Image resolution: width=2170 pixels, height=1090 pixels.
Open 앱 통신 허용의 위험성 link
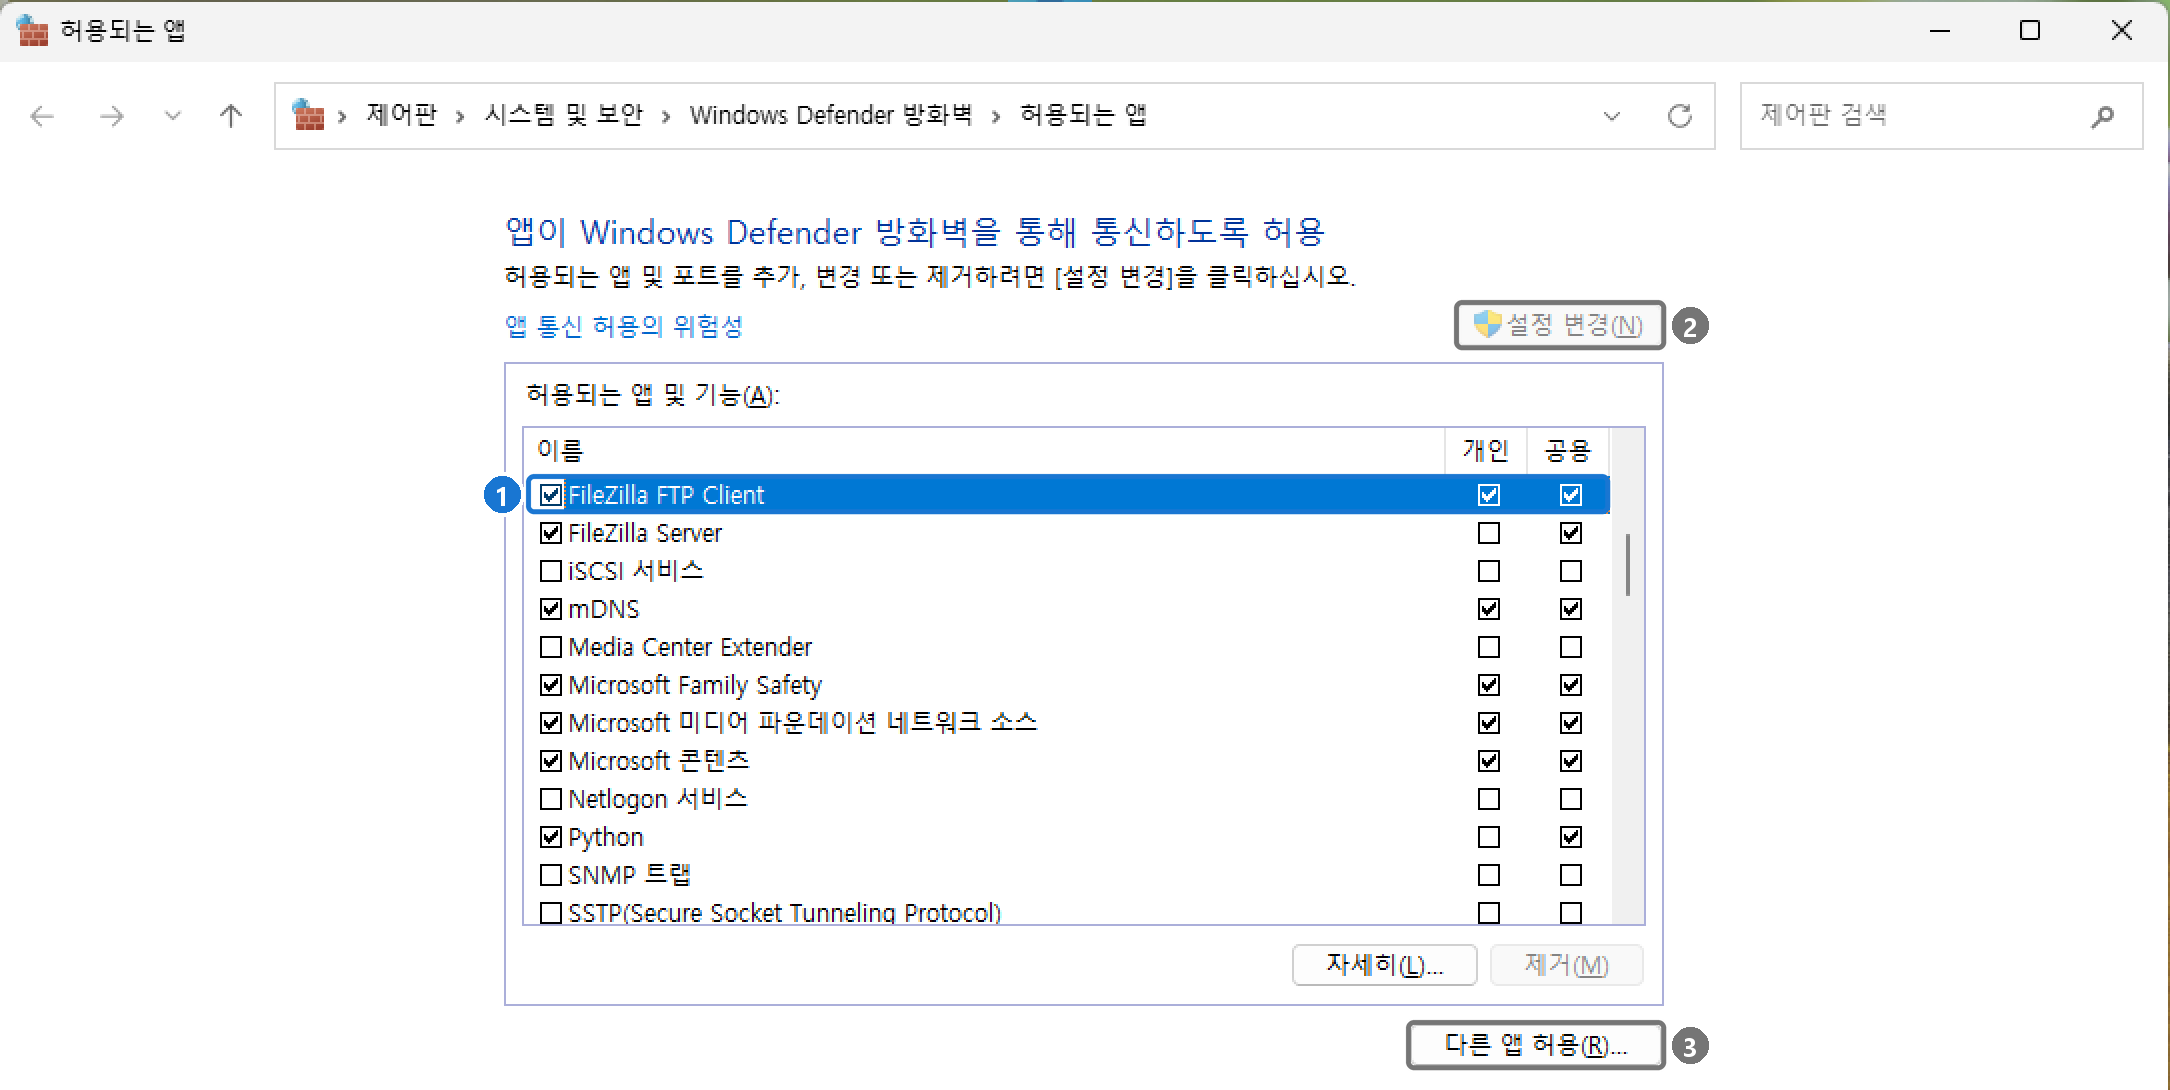[x=624, y=326]
